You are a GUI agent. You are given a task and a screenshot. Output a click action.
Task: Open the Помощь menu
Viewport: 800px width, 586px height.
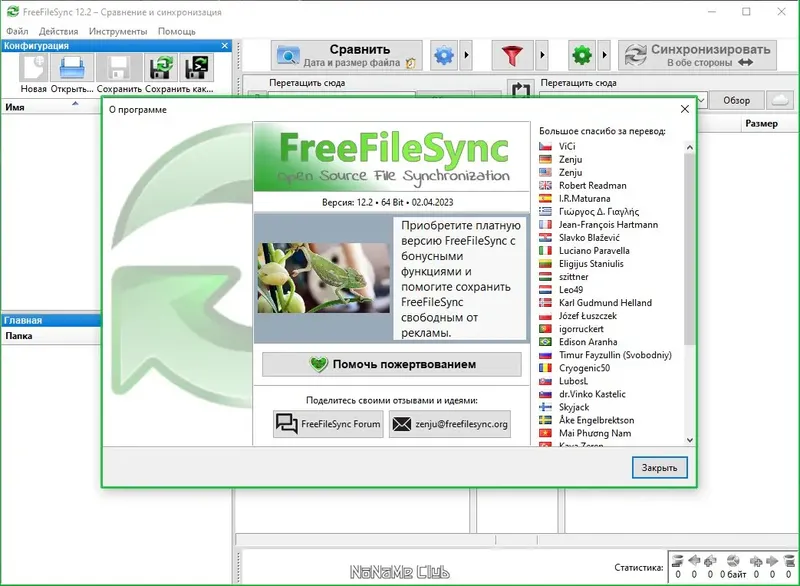177,31
